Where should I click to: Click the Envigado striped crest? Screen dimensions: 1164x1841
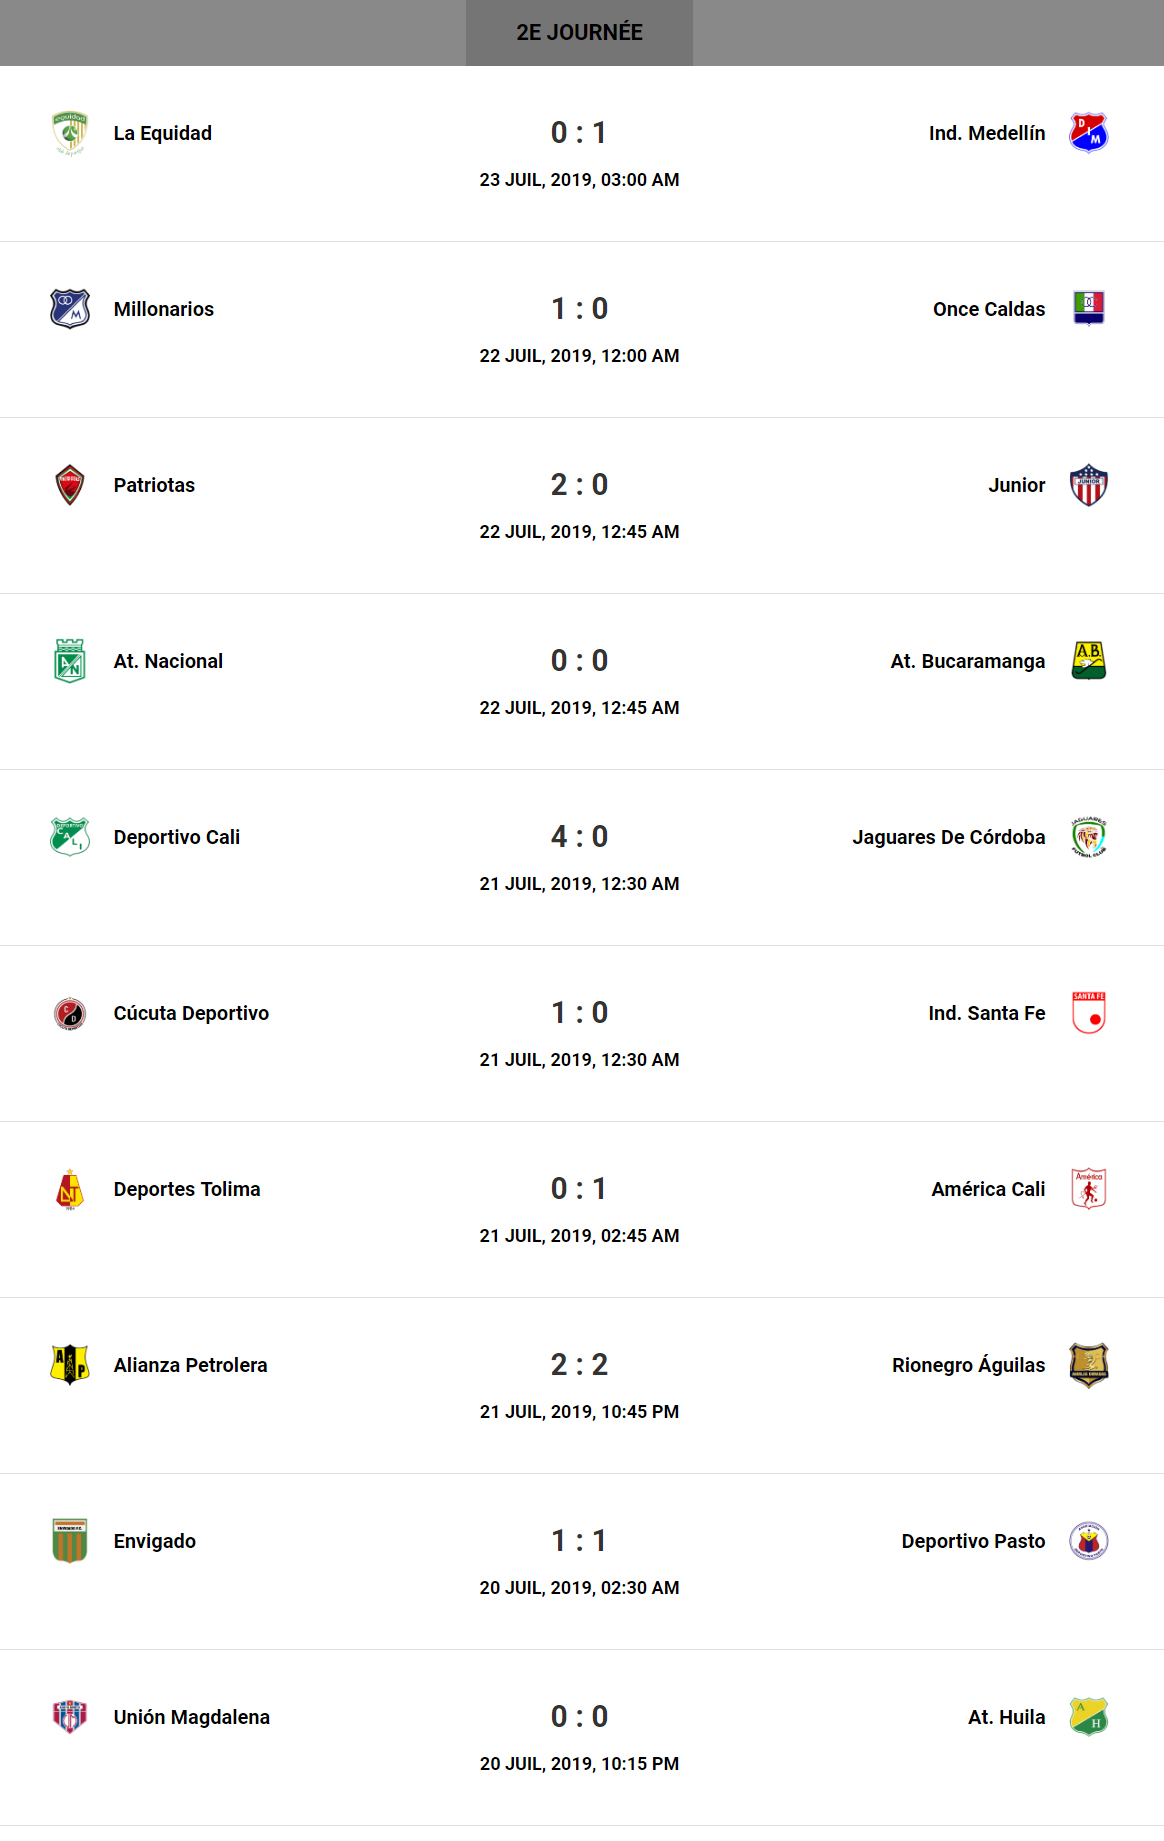point(70,1541)
